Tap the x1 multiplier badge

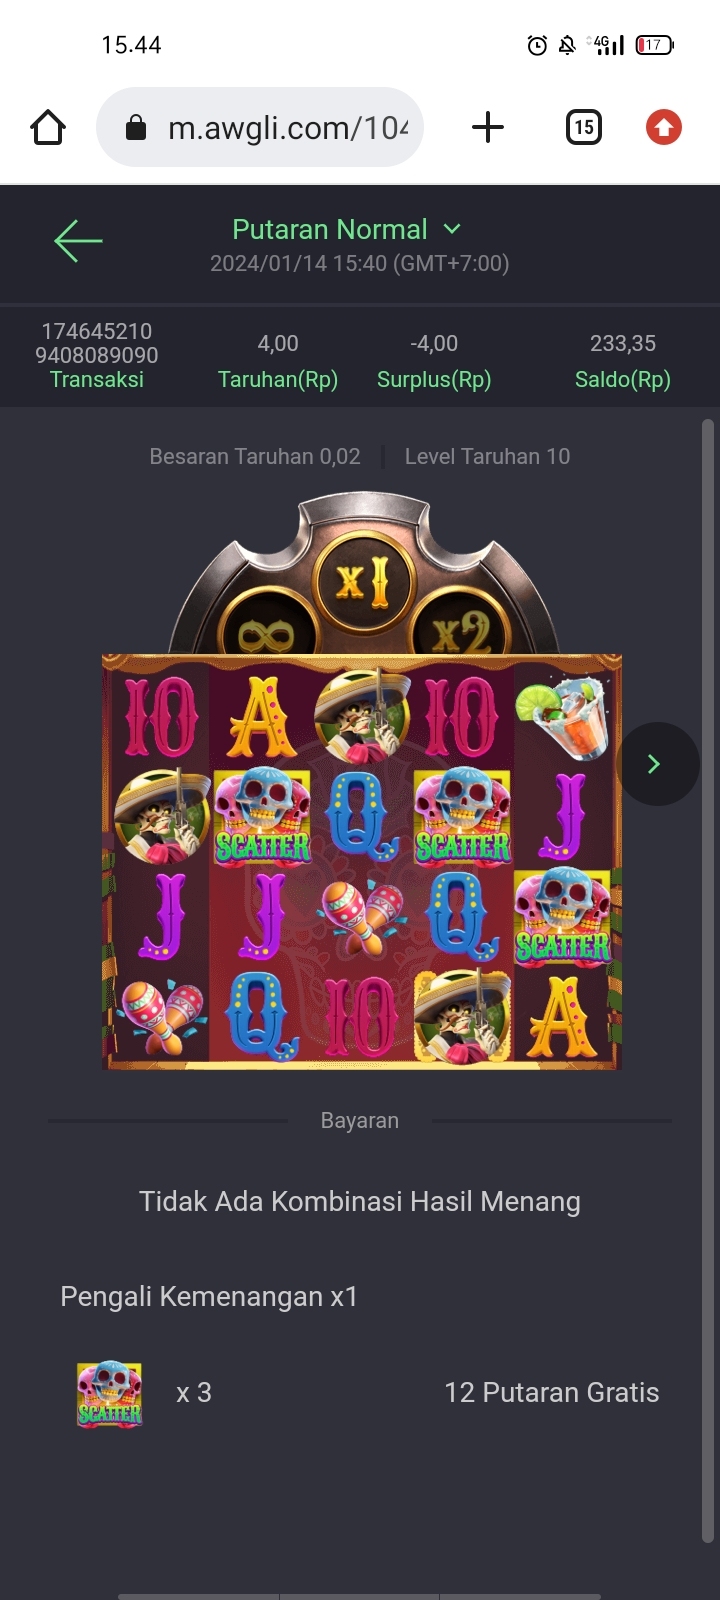click(361, 580)
